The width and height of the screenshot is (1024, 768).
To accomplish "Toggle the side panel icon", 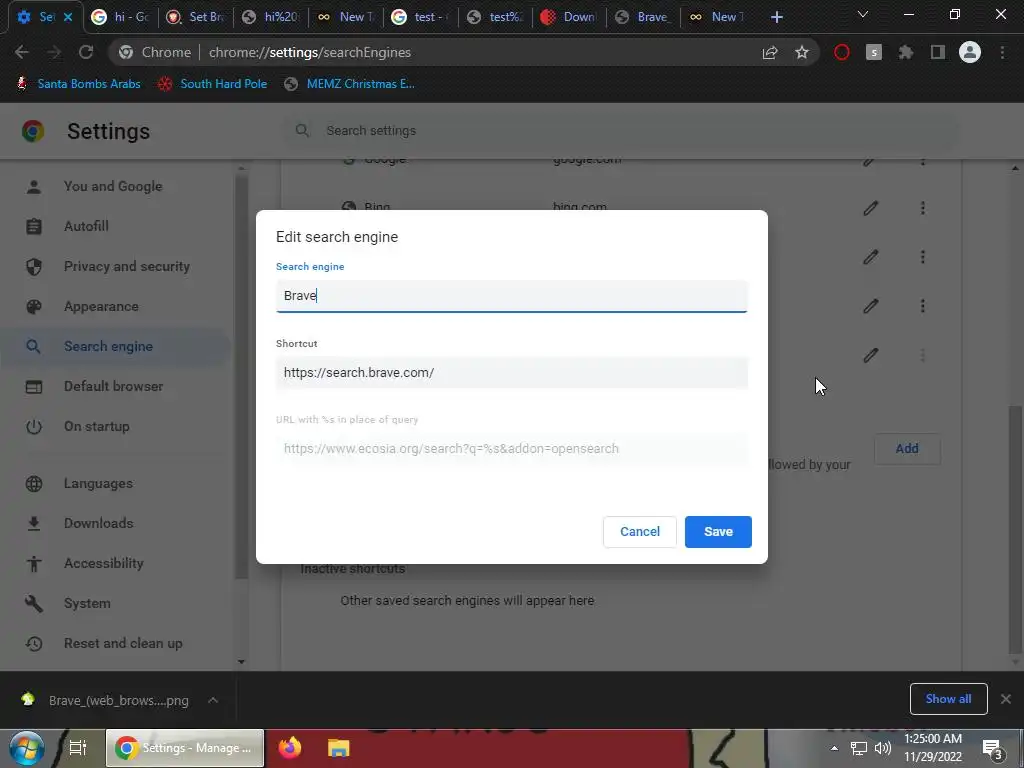I will [x=937, y=52].
